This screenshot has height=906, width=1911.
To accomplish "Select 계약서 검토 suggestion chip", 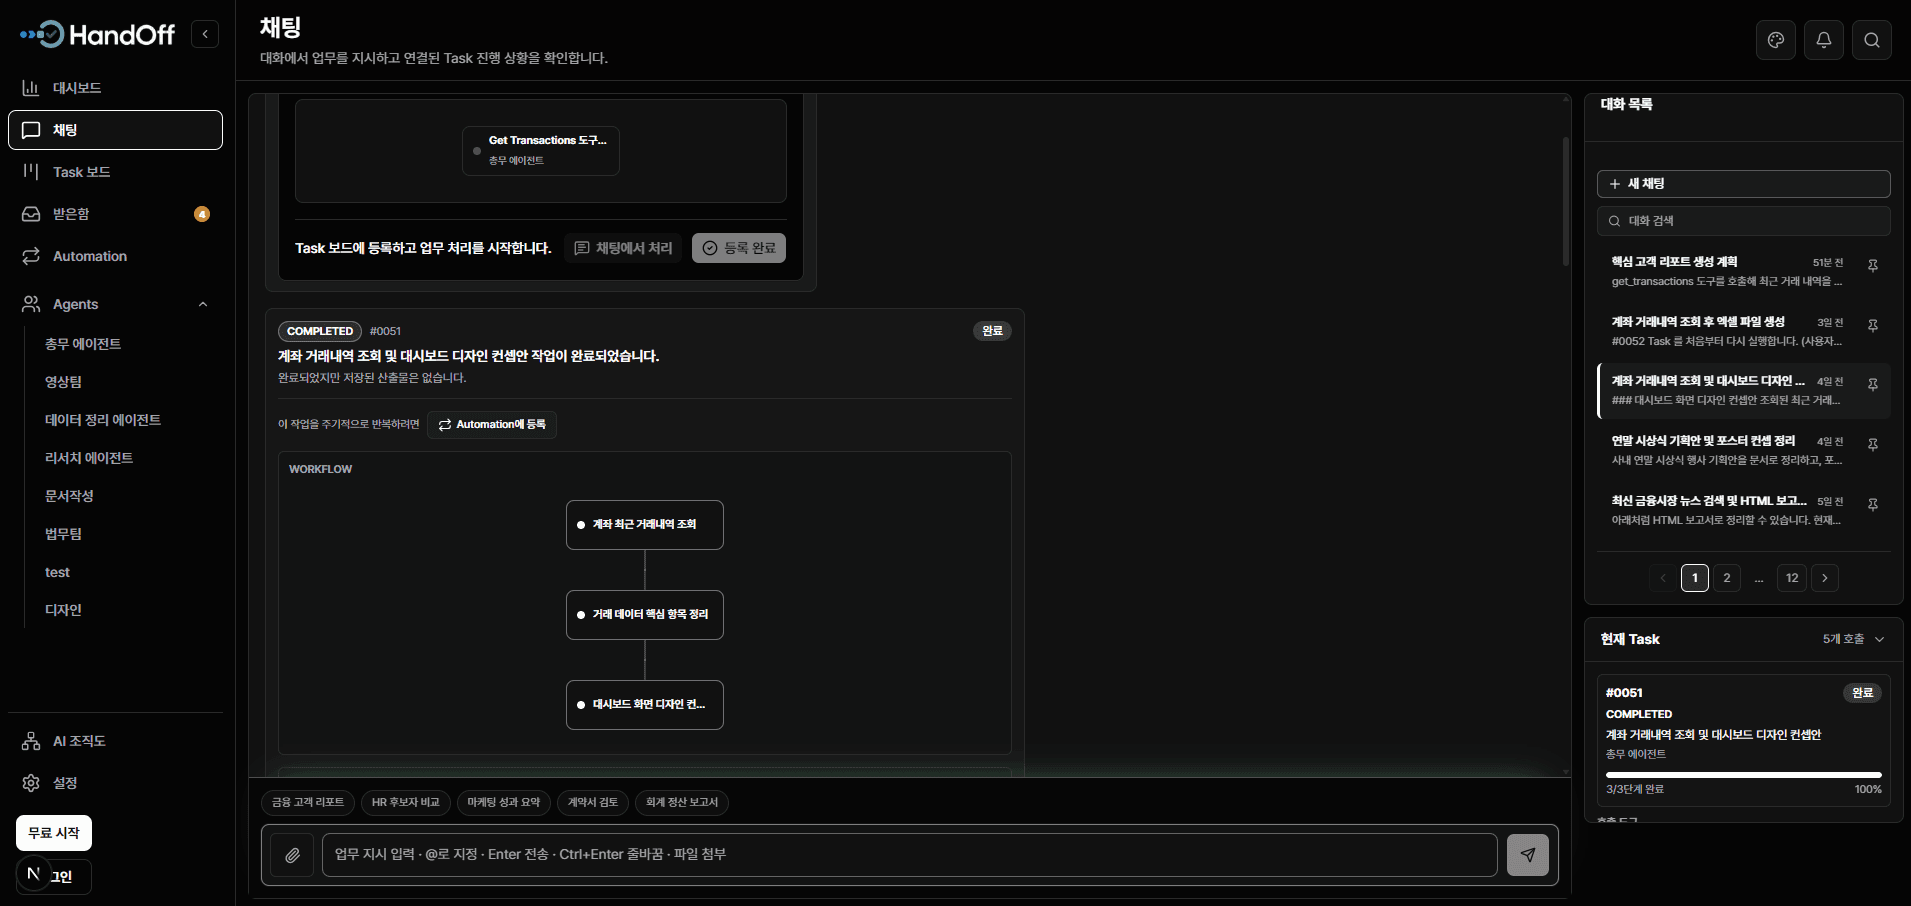I will pyautogui.click(x=593, y=802).
